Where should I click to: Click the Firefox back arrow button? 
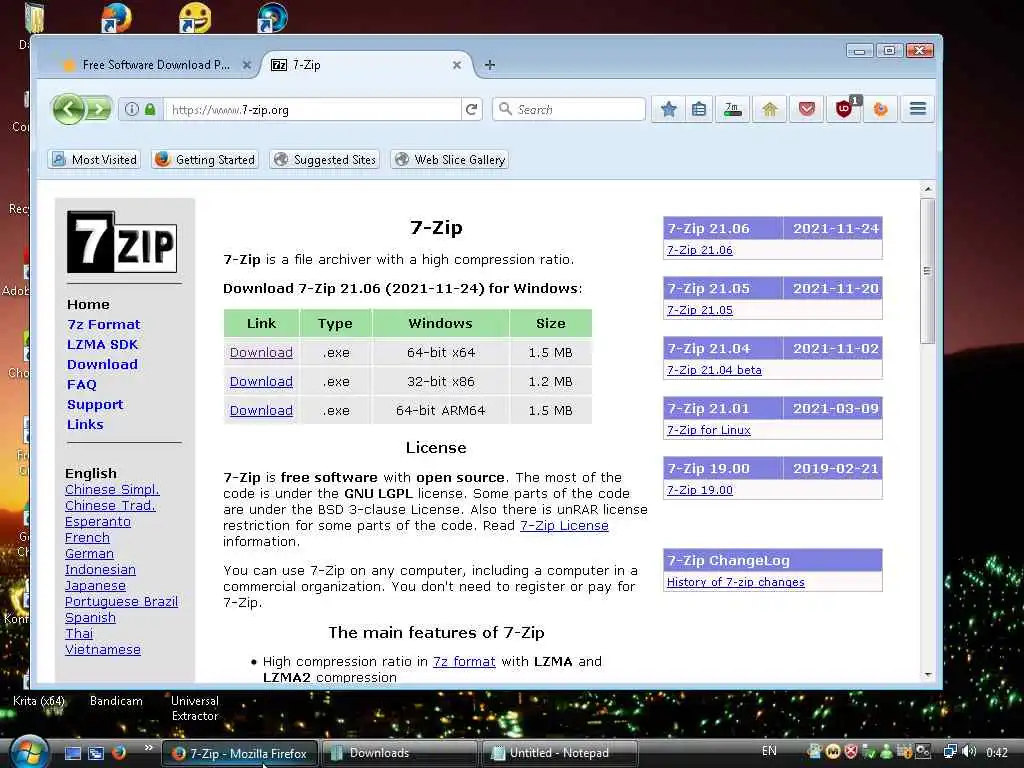tap(69, 109)
